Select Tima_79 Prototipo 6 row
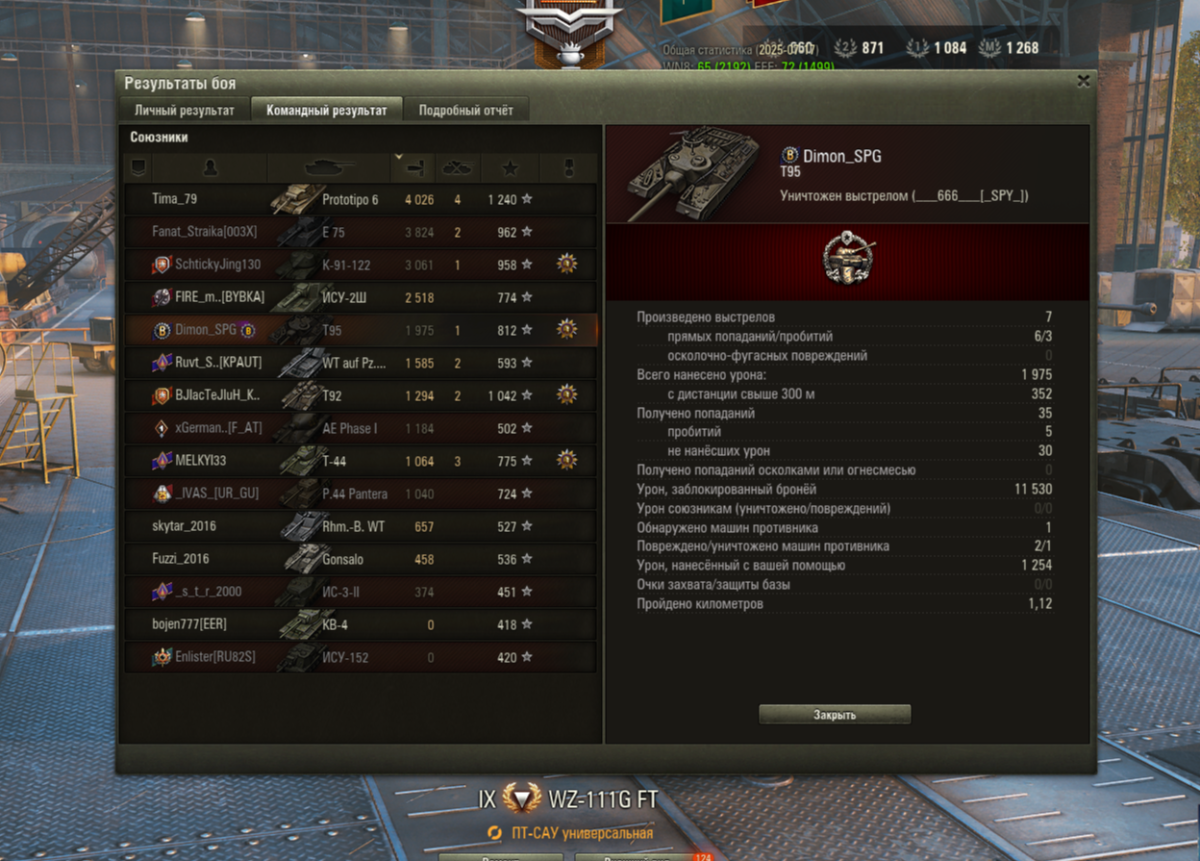The image size is (1200, 861). pyautogui.click(x=360, y=199)
